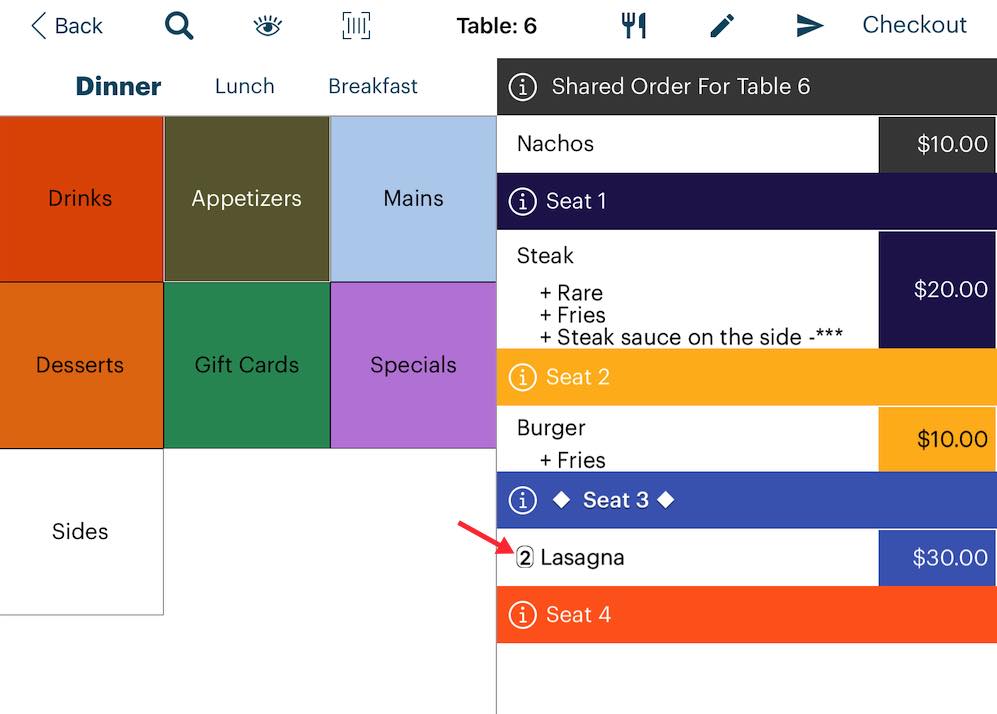Image resolution: width=997 pixels, height=714 pixels.
Task: Select the pencil edit icon
Action: (x=722, y=26)
